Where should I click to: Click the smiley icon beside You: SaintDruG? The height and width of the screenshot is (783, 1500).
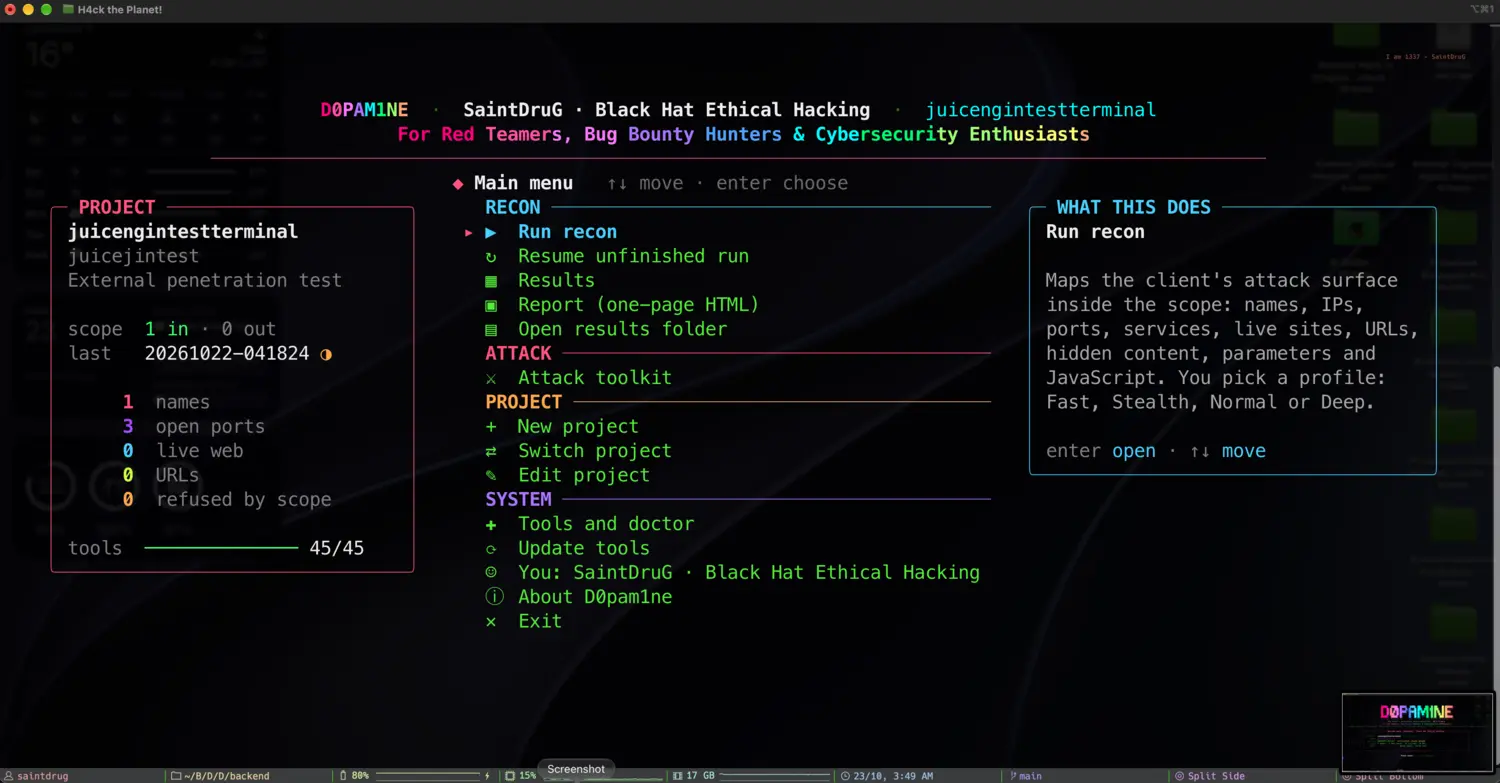tap(491, 573)
